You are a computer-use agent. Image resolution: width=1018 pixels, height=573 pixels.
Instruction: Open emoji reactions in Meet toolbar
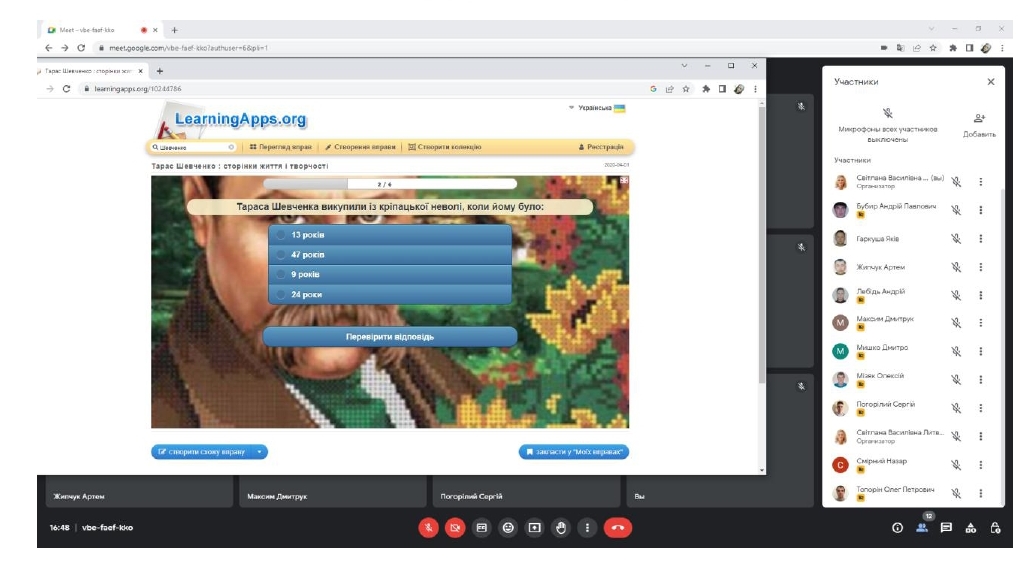[x=508, y=528]
